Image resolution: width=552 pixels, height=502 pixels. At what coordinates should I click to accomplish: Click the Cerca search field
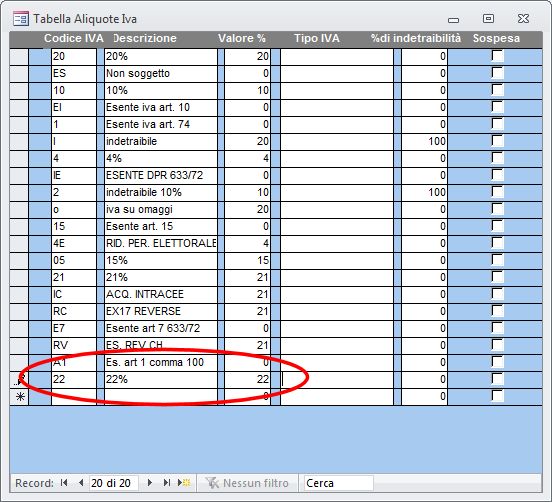click(x=338, y=483)
